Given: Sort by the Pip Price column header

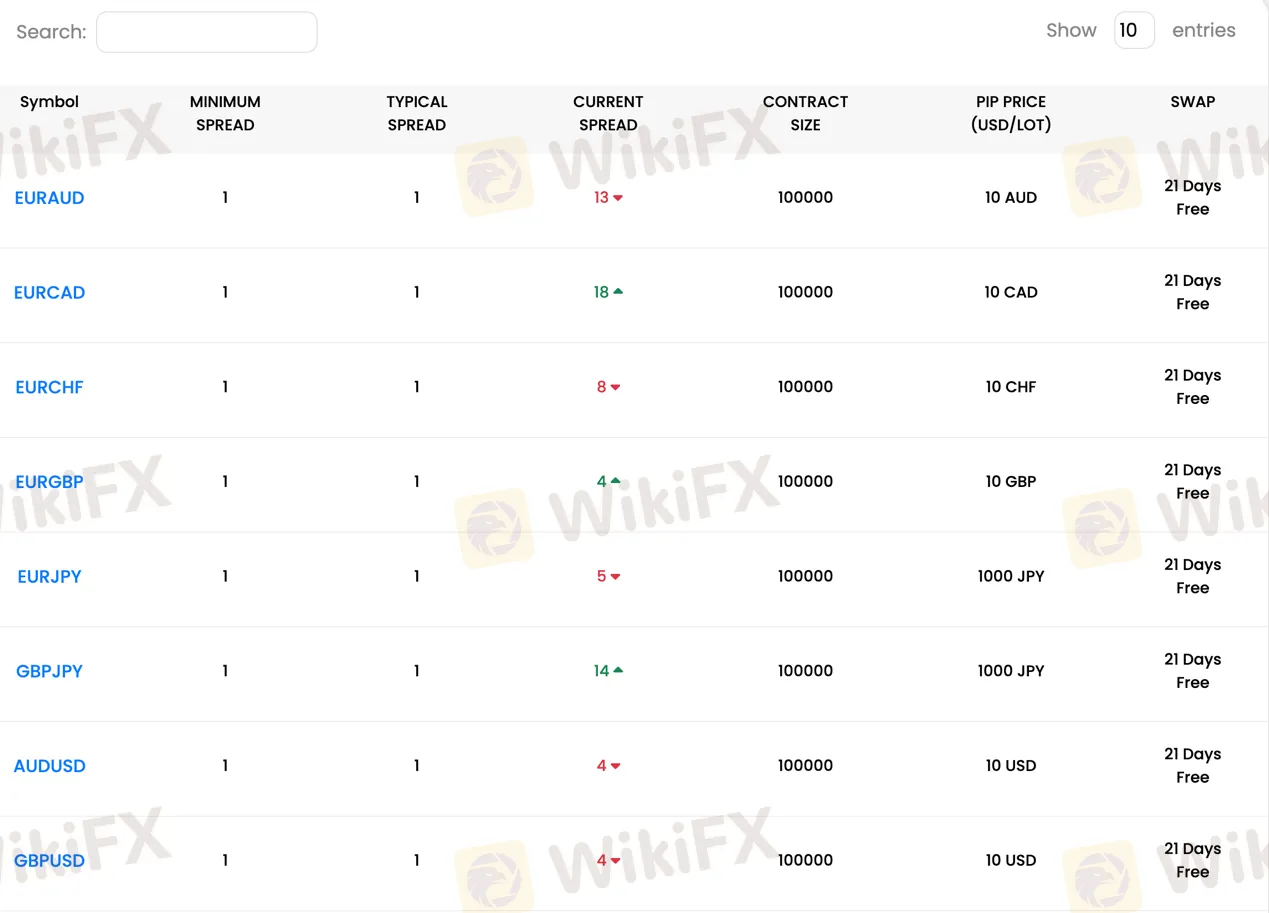Looking at the screenshot, I should 1011,113.
